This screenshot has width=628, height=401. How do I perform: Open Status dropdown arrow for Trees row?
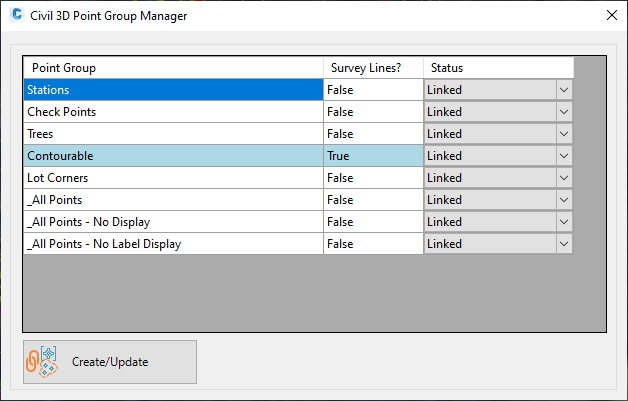(x=564, y=134)
